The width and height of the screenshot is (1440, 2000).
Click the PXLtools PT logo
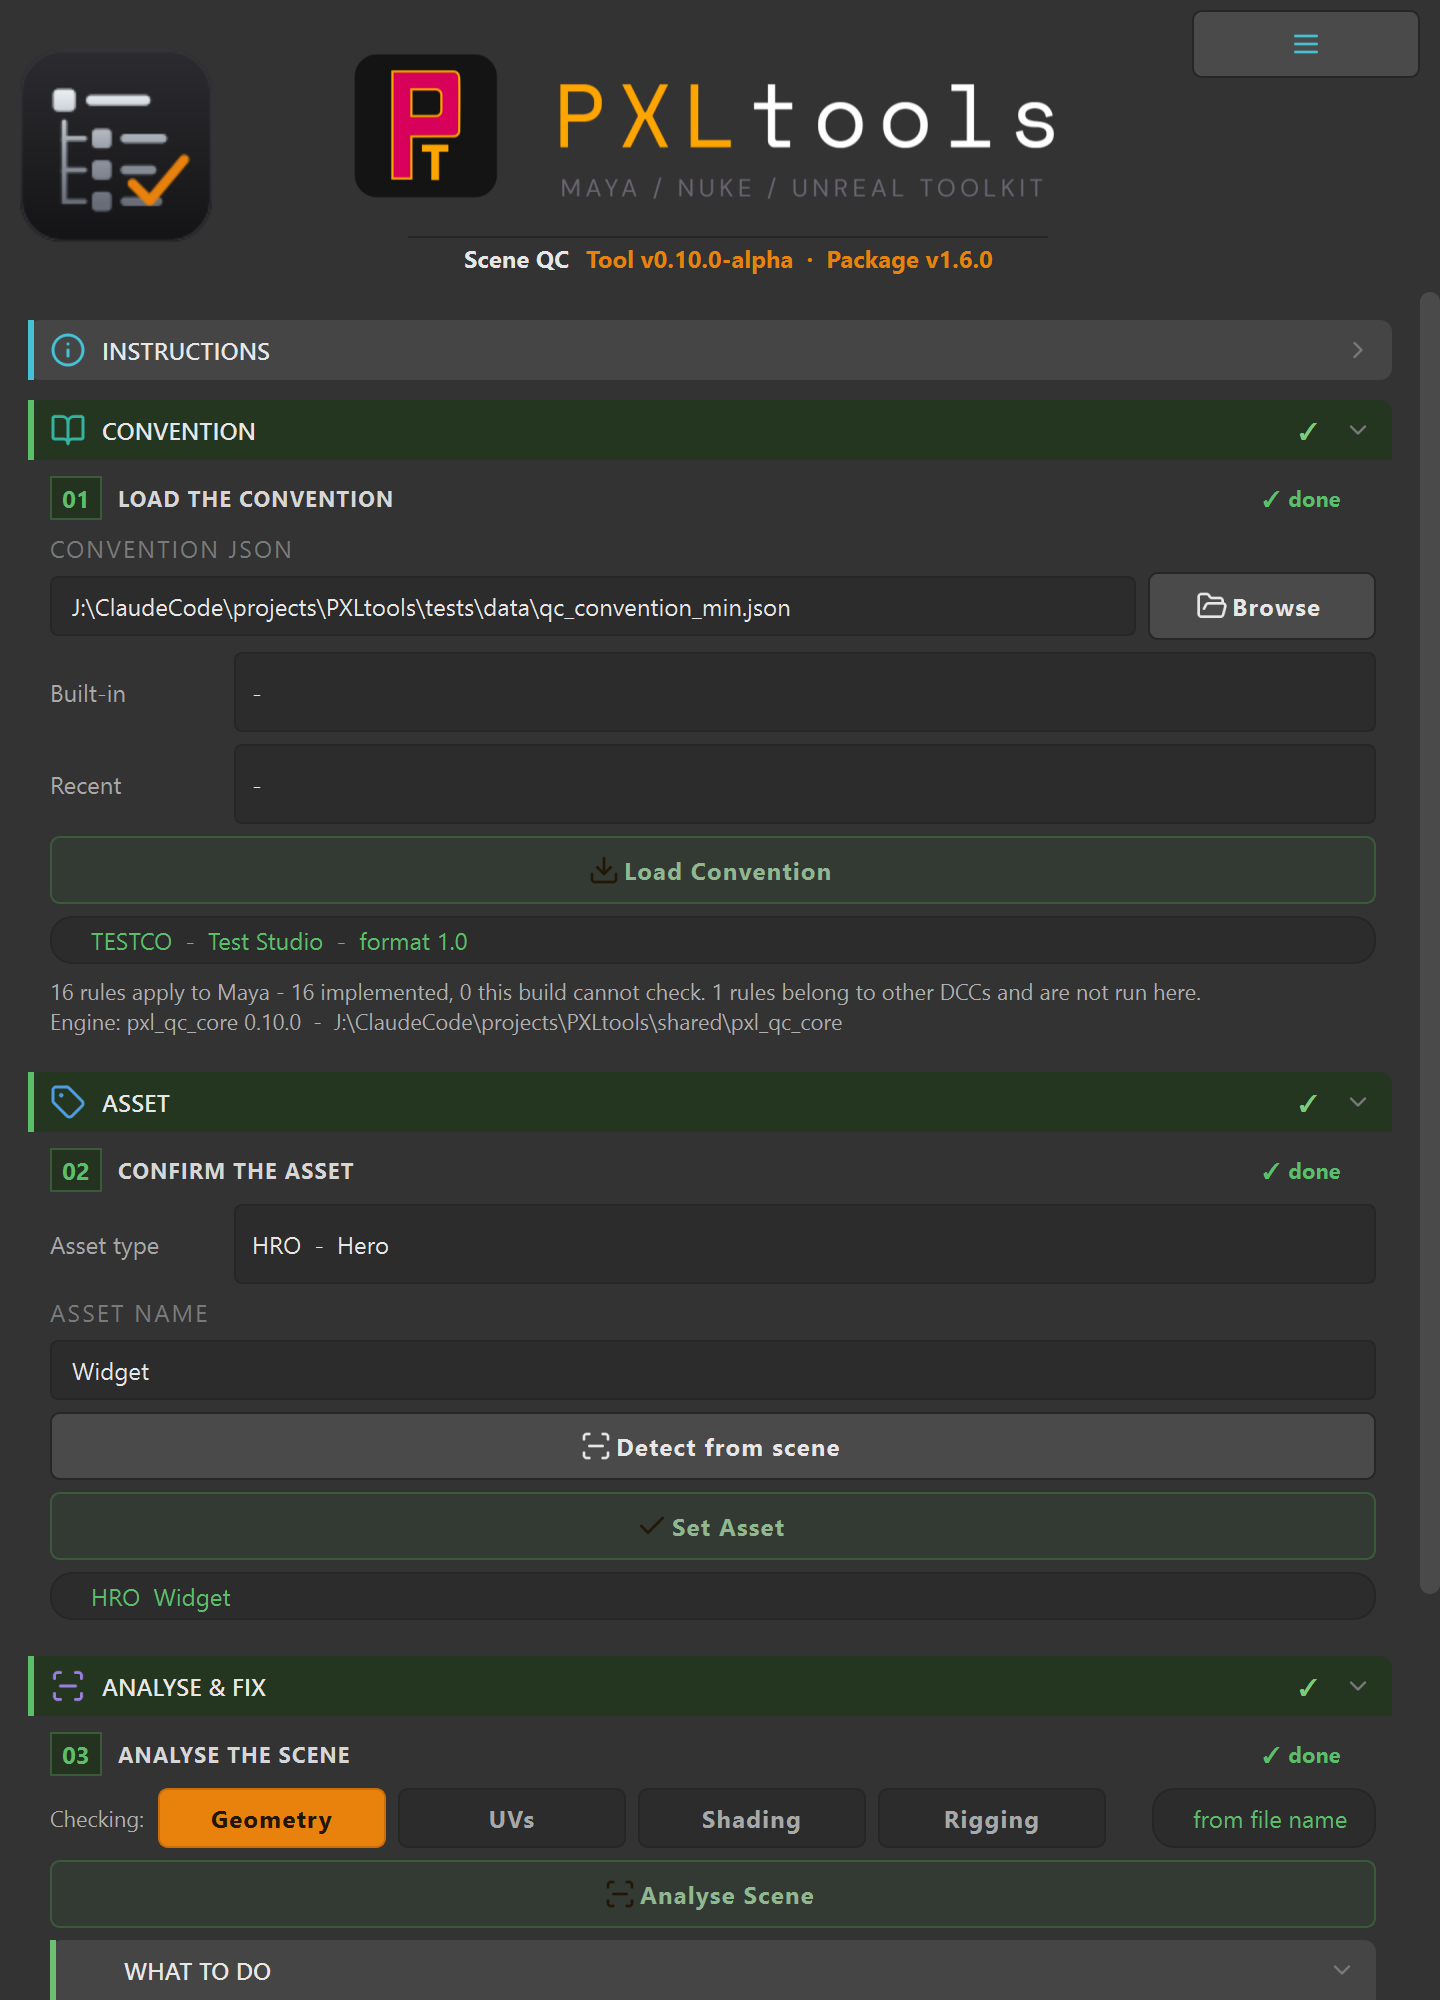tap(426, 126)
